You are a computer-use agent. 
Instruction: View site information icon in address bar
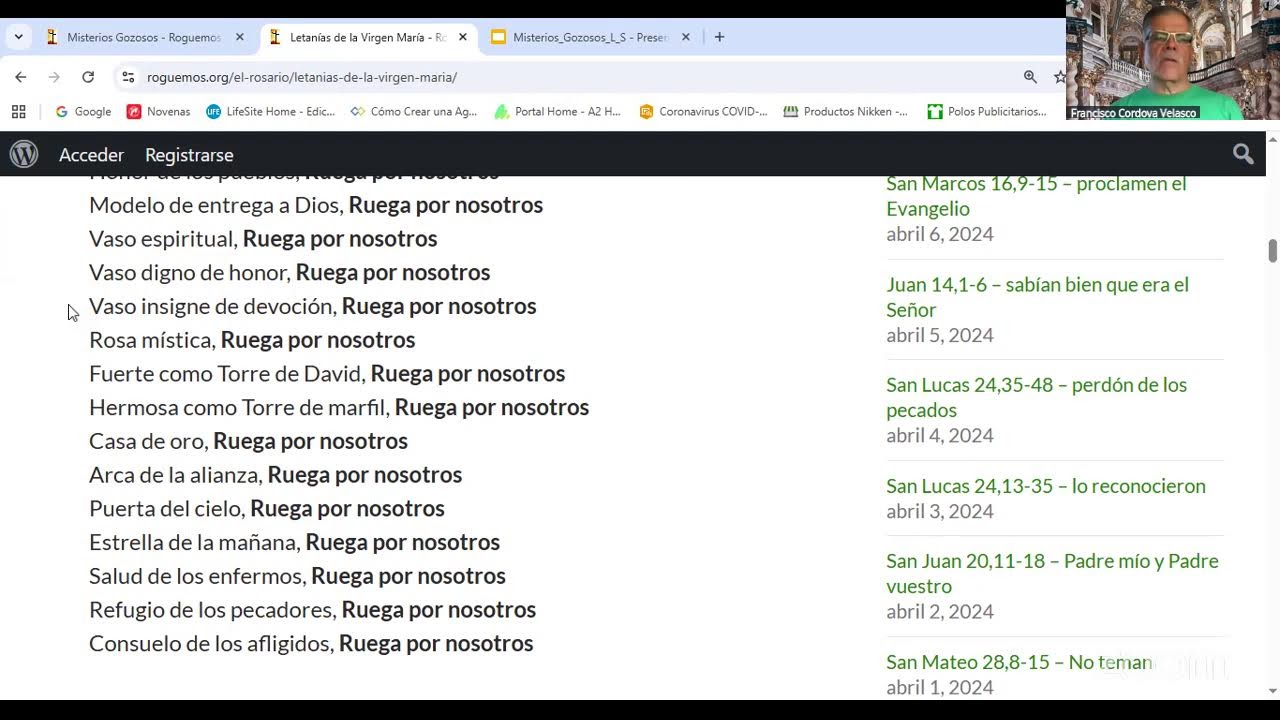click(x=127, y=77)
